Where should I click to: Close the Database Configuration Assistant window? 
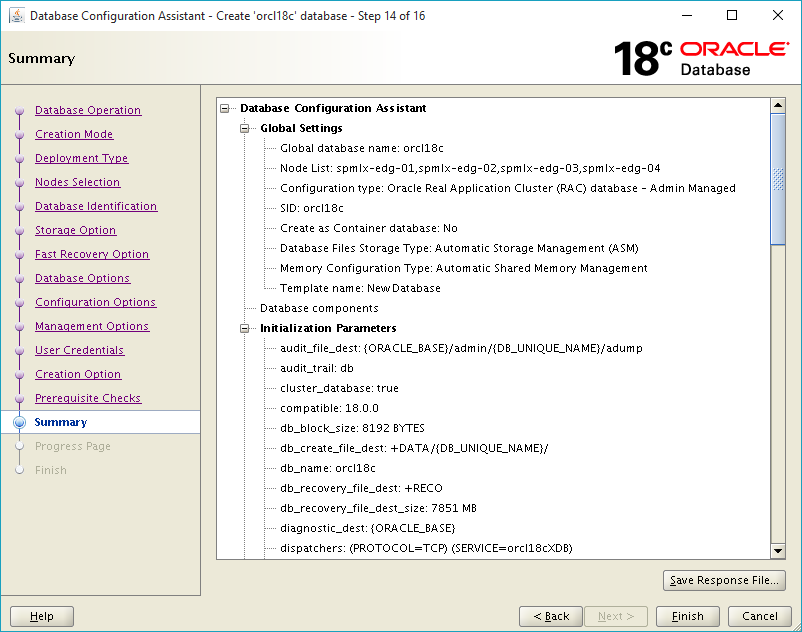pos(777,15)
